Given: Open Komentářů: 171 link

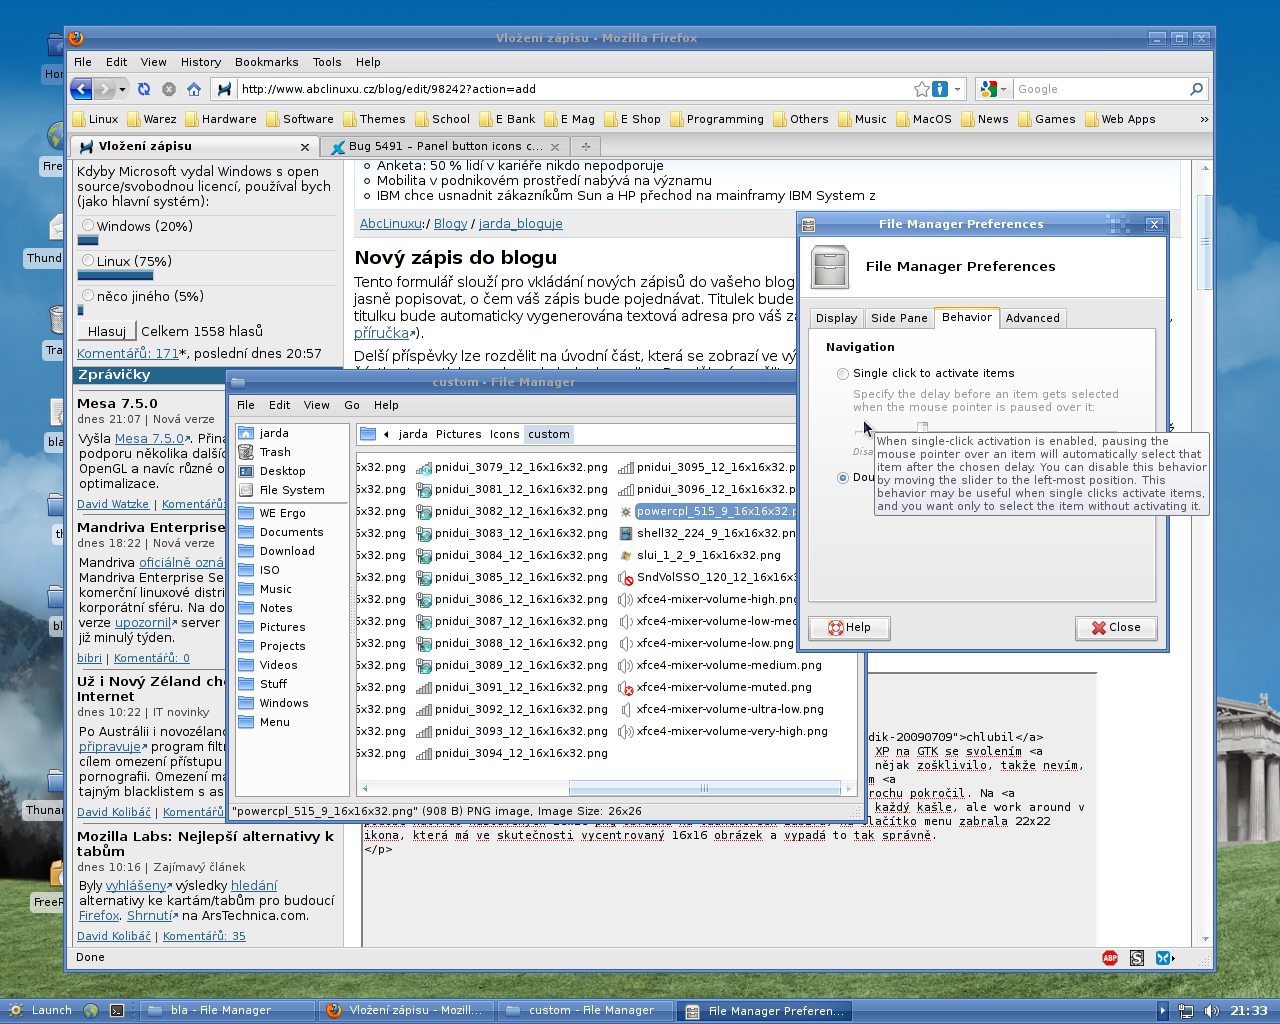Looking at the screenshot, I should 127,353.
